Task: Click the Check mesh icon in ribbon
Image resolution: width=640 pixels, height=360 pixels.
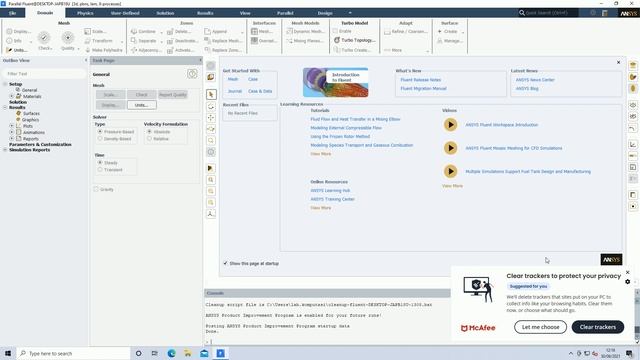Action: 44,38
